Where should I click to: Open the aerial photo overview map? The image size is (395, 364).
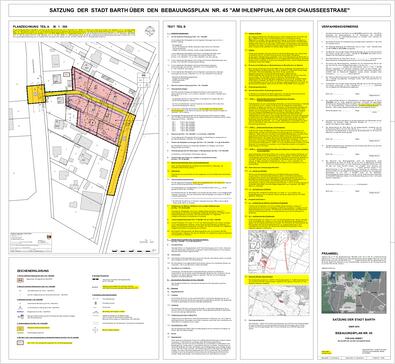[354, 292]
